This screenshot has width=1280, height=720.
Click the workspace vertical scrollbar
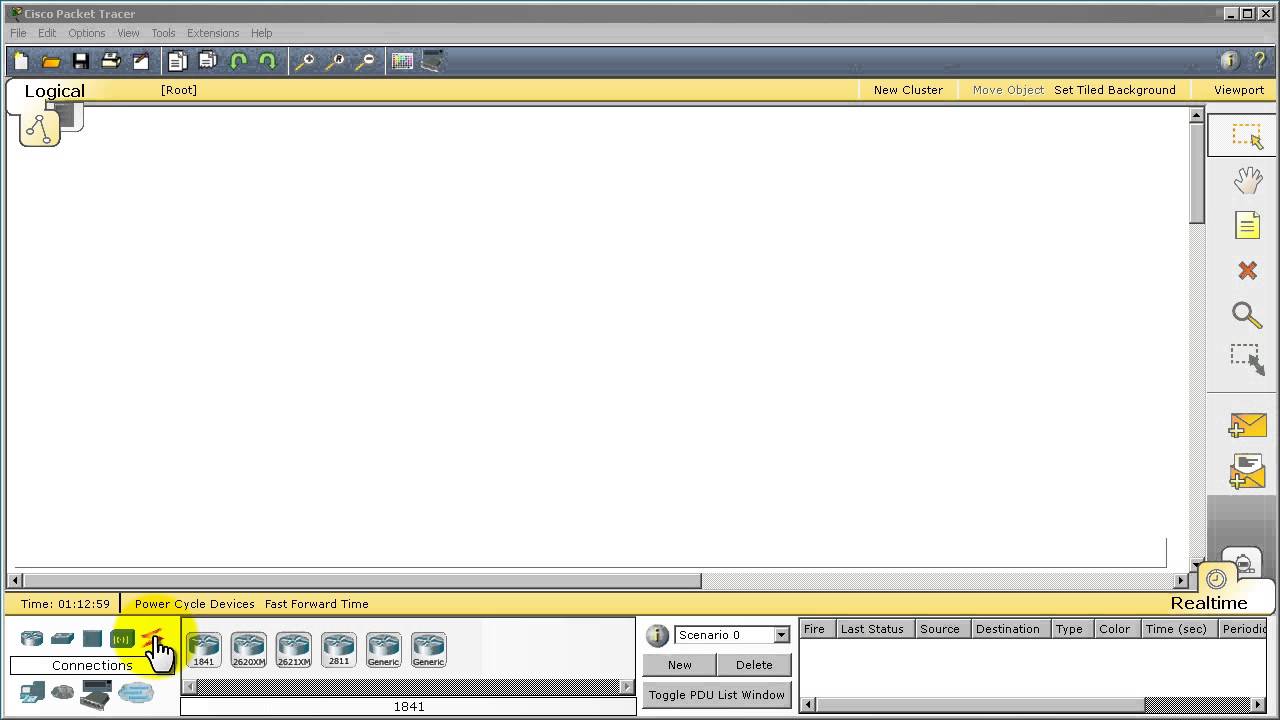pos(1196,173)
